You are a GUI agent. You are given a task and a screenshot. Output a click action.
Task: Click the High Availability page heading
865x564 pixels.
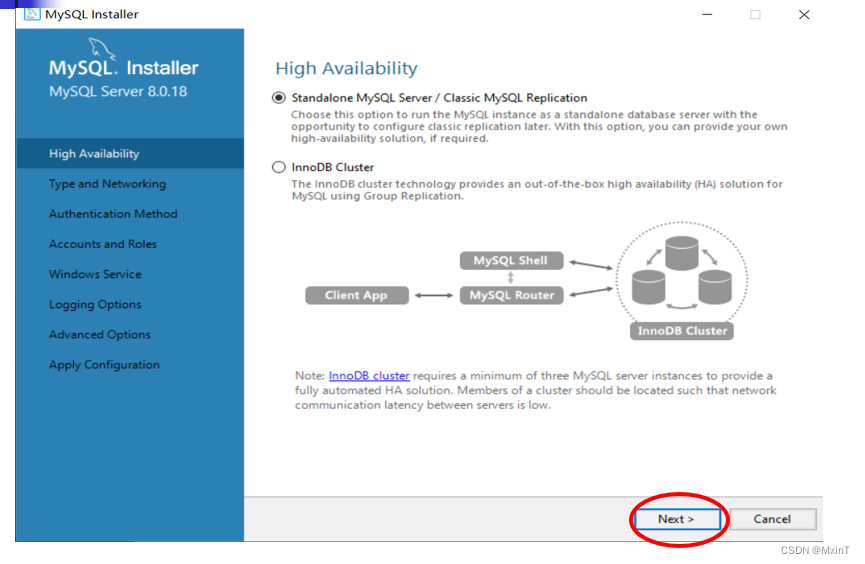[346, 68]
